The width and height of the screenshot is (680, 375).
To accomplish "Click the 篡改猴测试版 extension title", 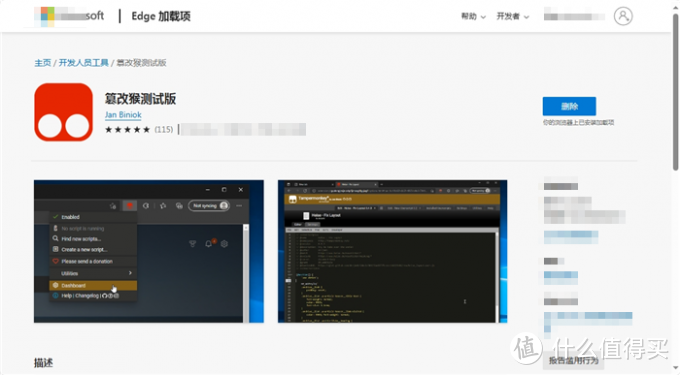I will pos(141,99).
